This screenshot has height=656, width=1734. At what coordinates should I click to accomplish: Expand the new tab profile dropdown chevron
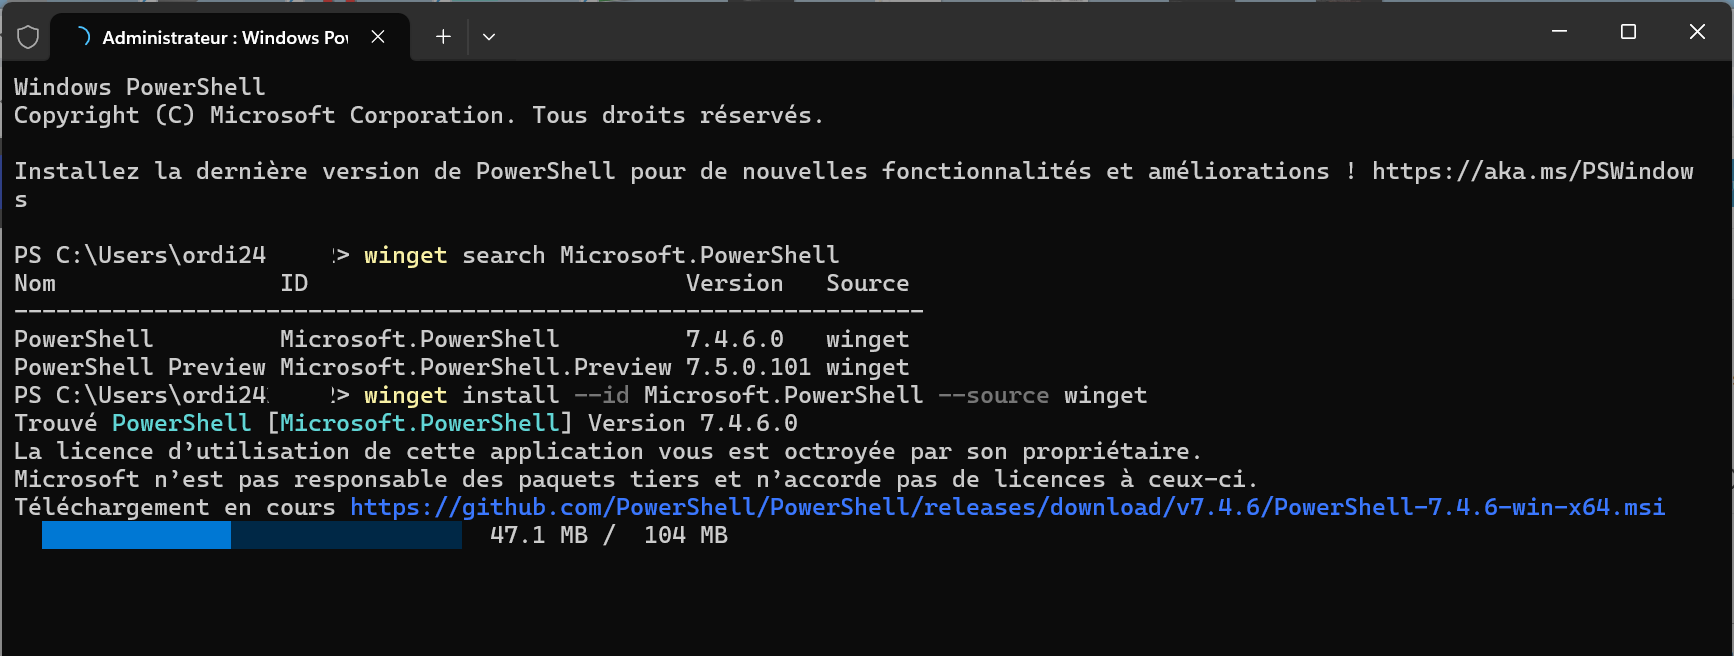pyautogui.click(x=489, y=37)
